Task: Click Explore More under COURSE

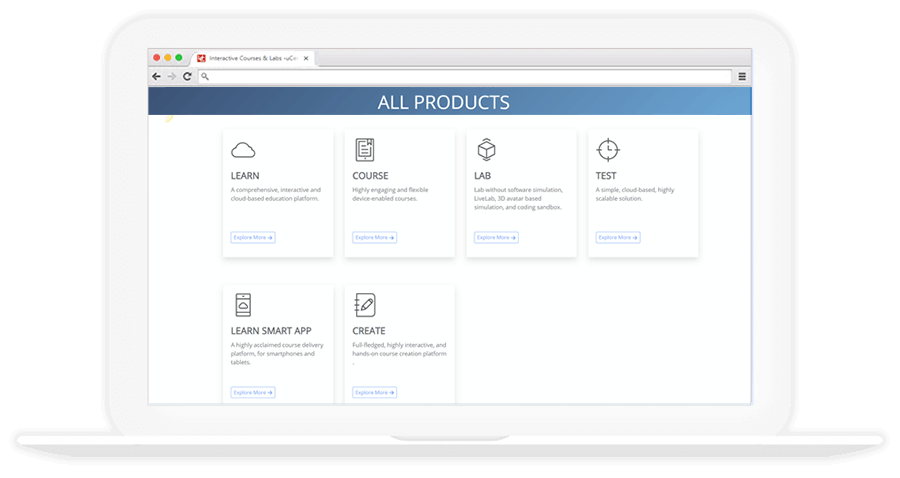Action: 375,238
